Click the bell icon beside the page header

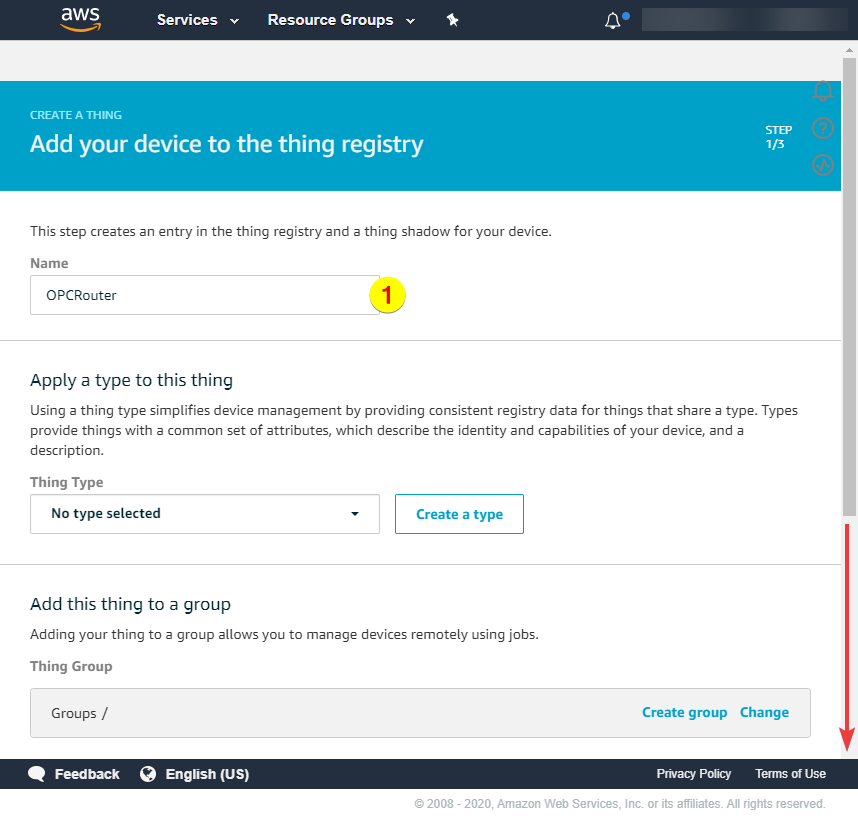823,91
